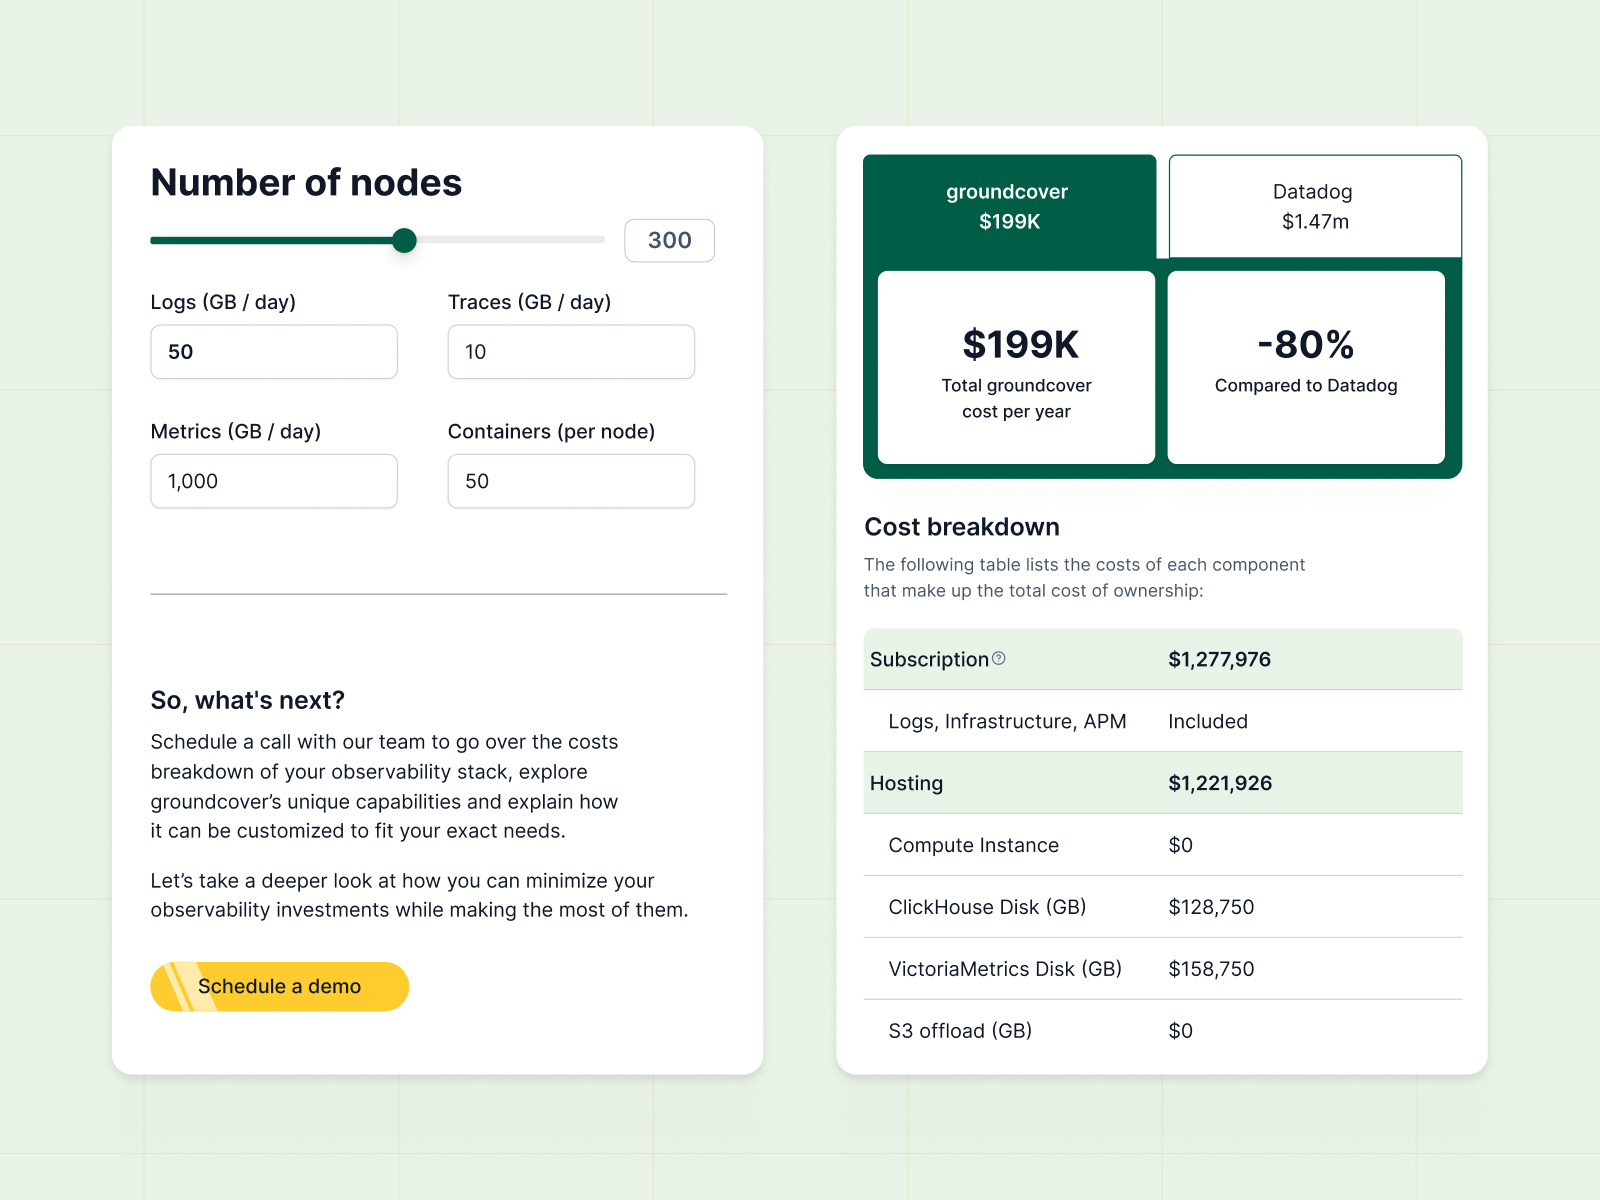Click the S3 offload (GB) row label

(960, 1031)
